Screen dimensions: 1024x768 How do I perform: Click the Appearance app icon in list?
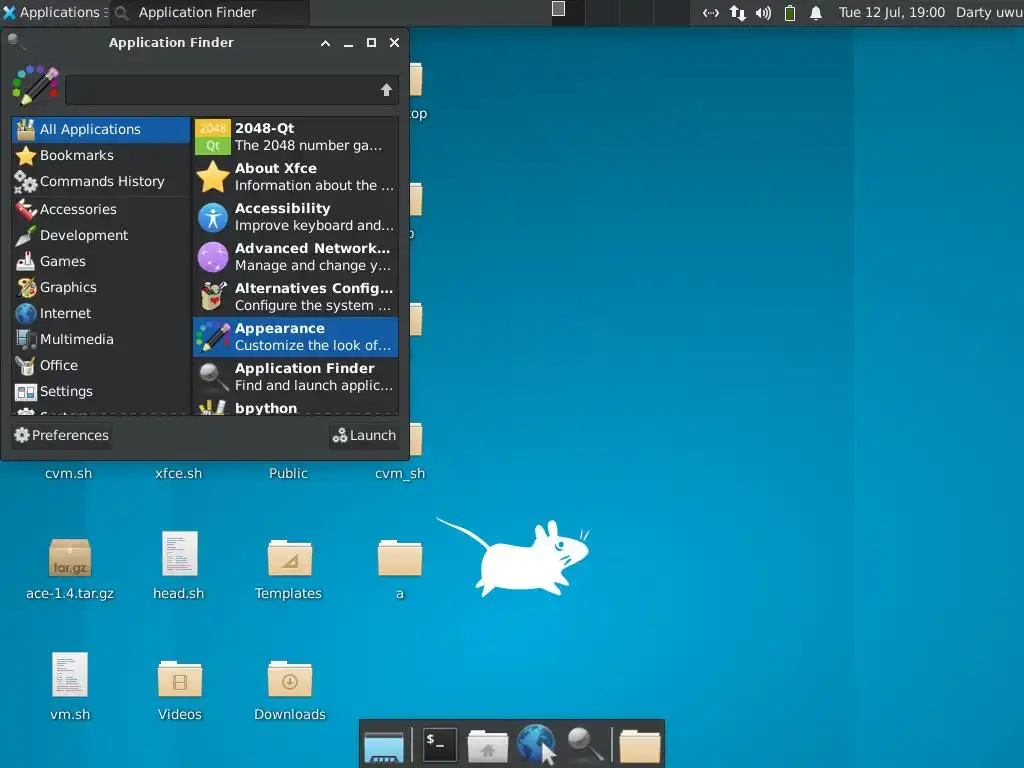213,337
